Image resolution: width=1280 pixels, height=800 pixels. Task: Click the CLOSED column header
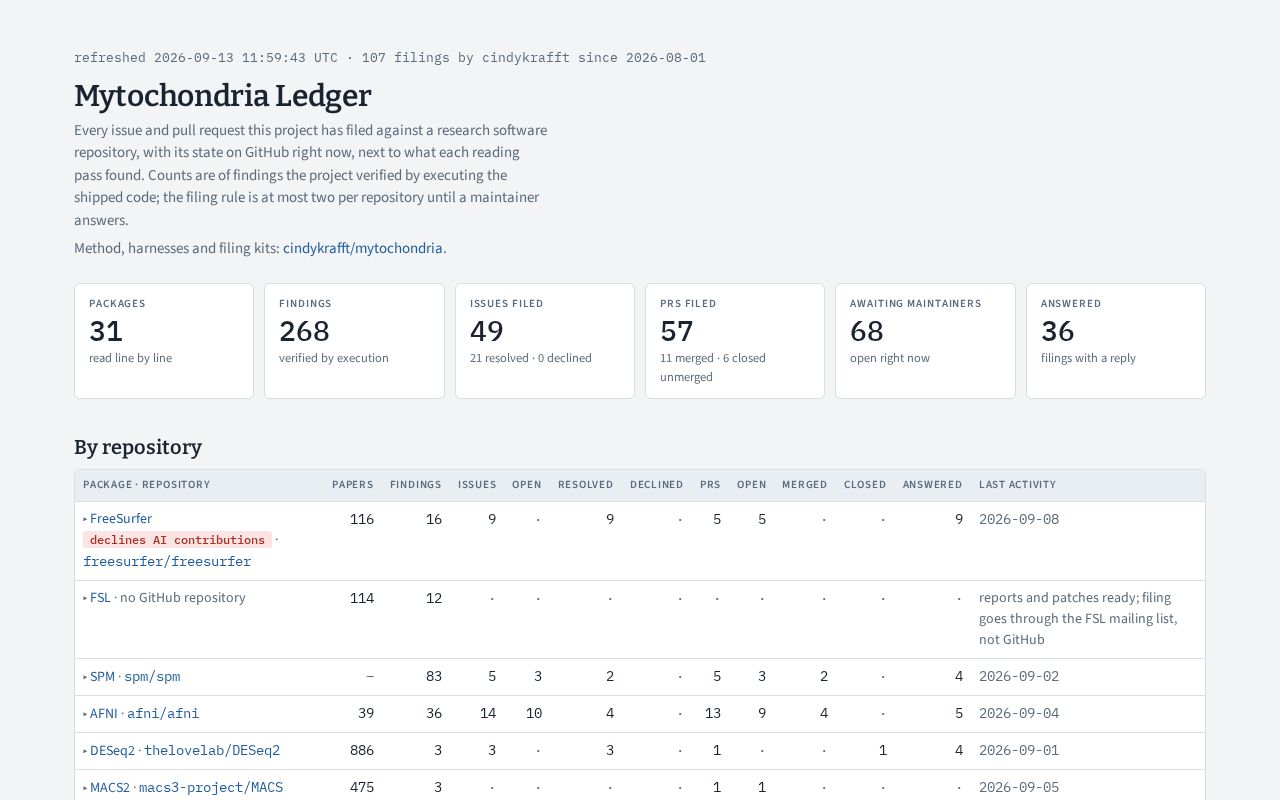(x=865, y=485)
